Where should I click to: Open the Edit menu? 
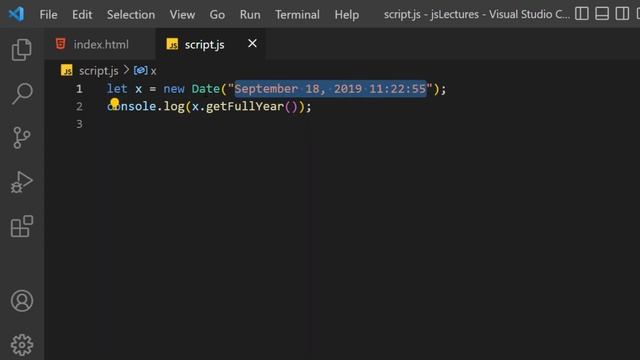pyautogui.click(x=82, y=15)
